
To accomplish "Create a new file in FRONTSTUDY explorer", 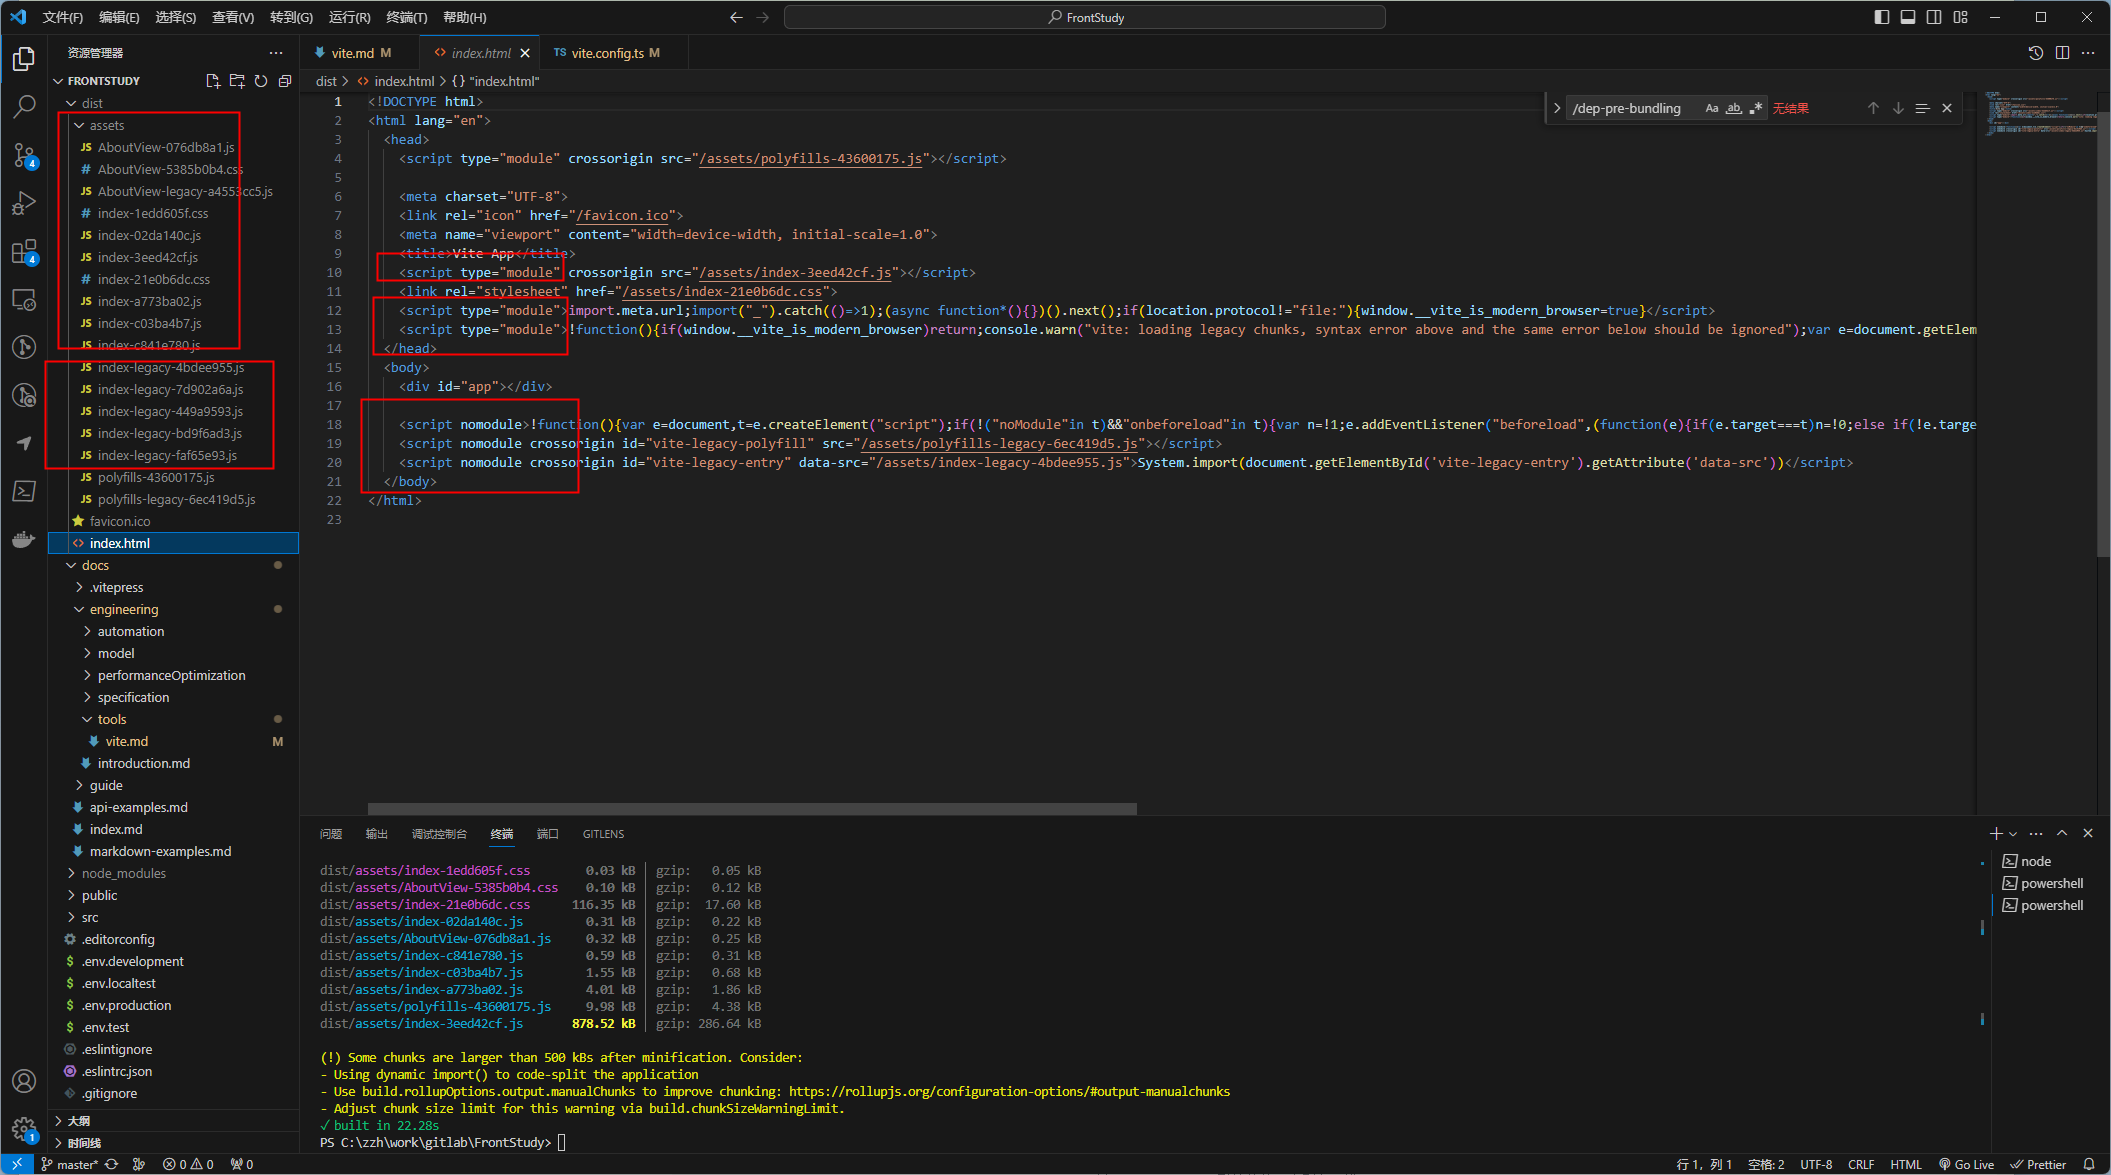I will coord(212,81).
